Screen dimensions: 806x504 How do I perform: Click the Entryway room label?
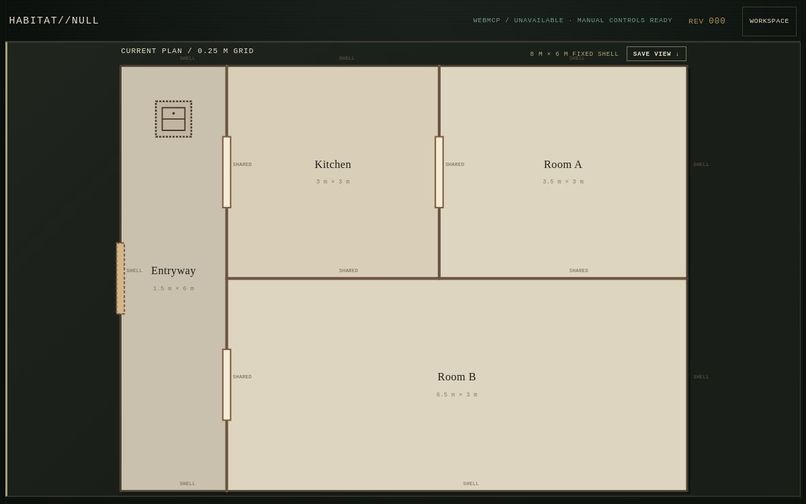[173, 271]
